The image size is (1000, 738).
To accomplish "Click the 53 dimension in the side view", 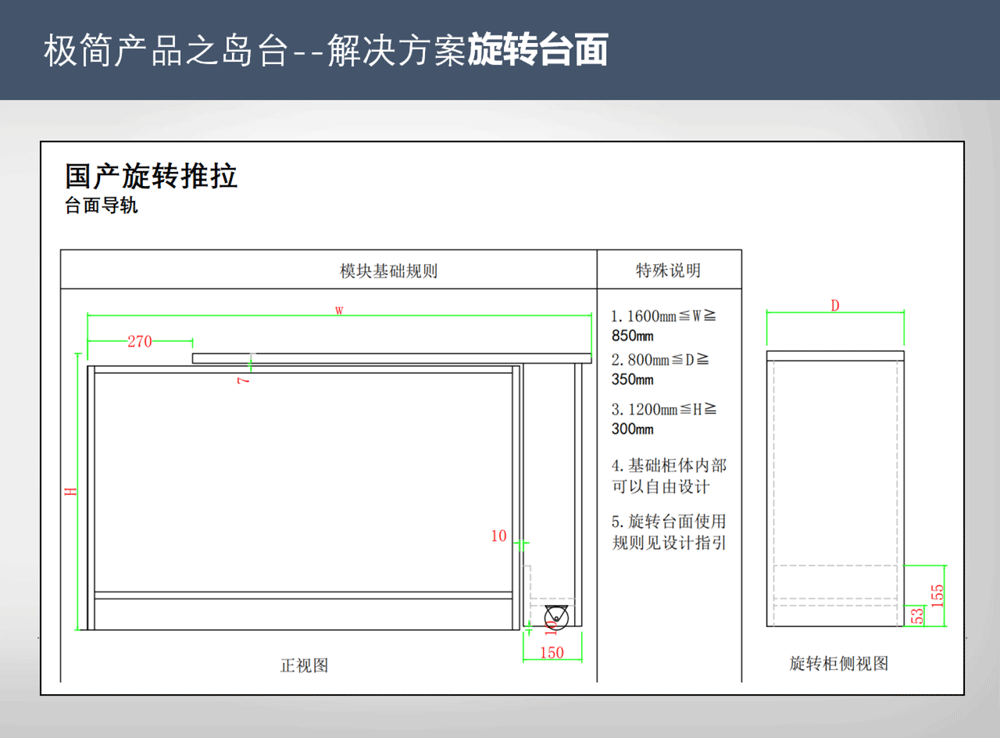I will click(918, 616).
